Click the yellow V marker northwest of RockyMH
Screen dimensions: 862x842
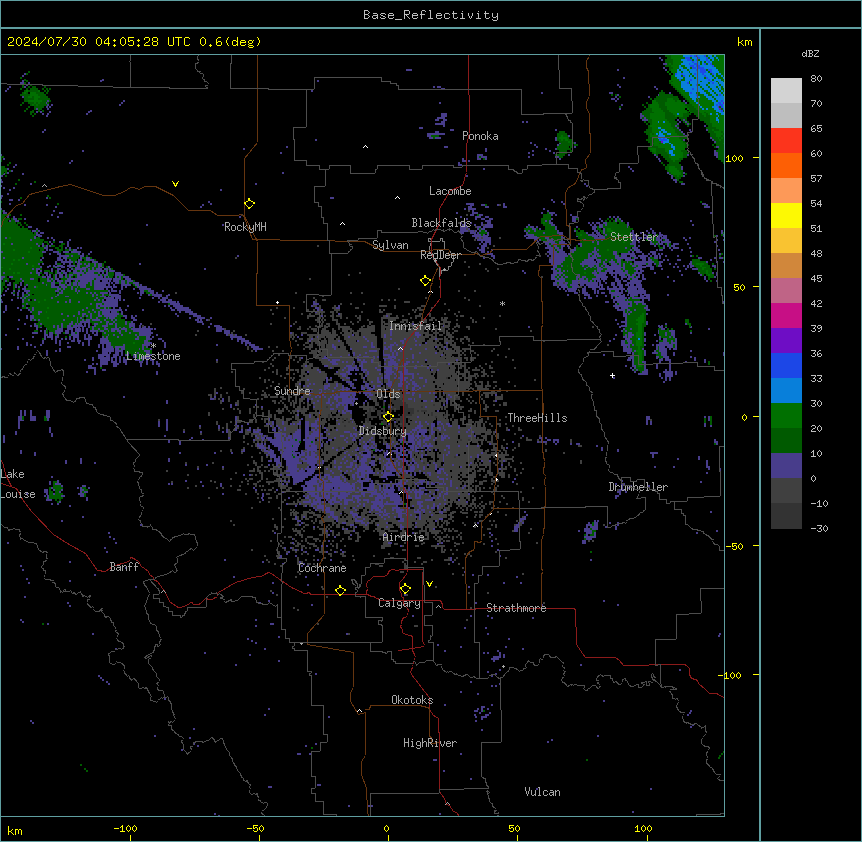tap(175, 184)
